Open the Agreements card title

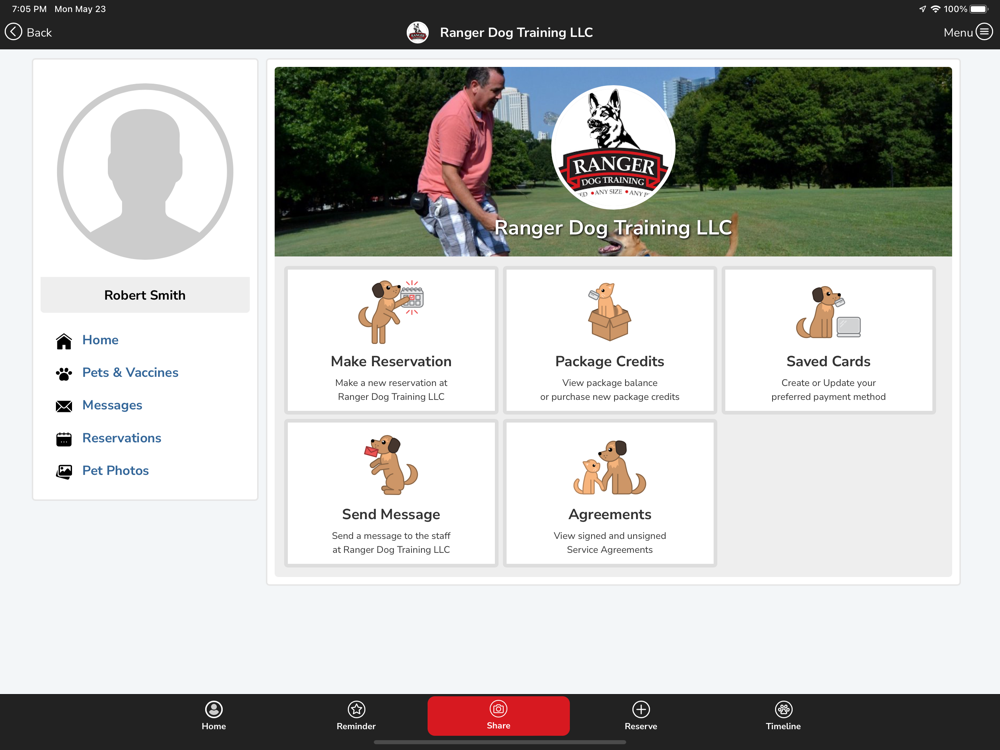pyautogui.click(x=610, y=515)
